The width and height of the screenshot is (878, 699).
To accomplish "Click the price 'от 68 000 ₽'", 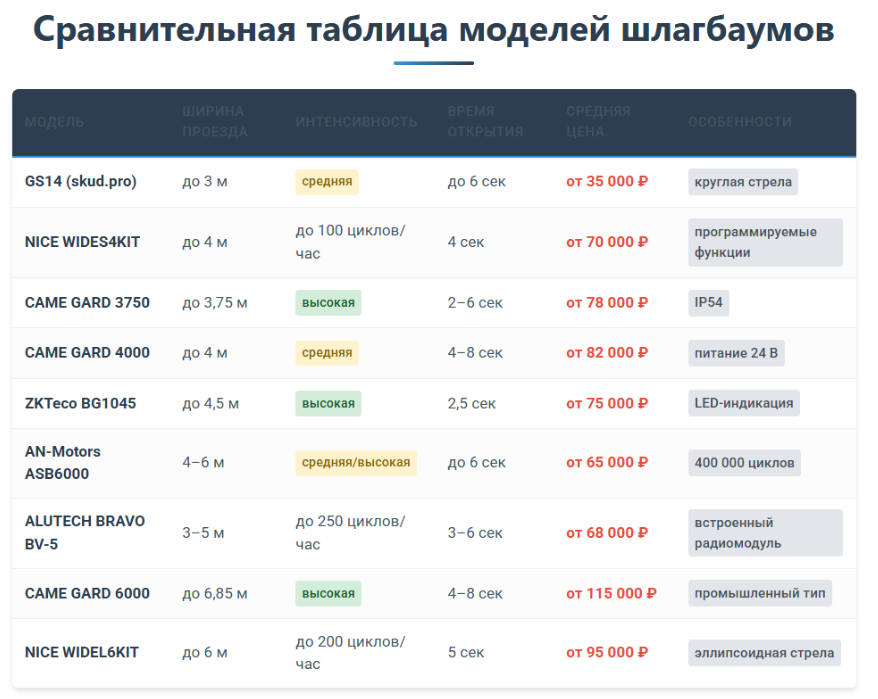I will 607,533.
